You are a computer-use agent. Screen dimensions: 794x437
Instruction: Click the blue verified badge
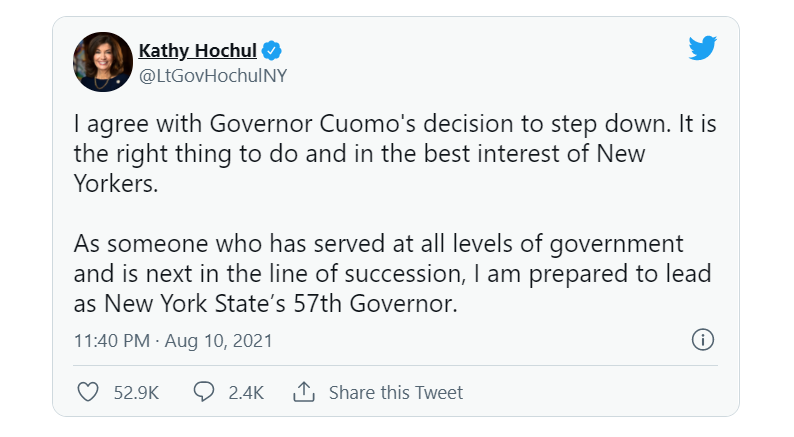(x=271, y=51)
